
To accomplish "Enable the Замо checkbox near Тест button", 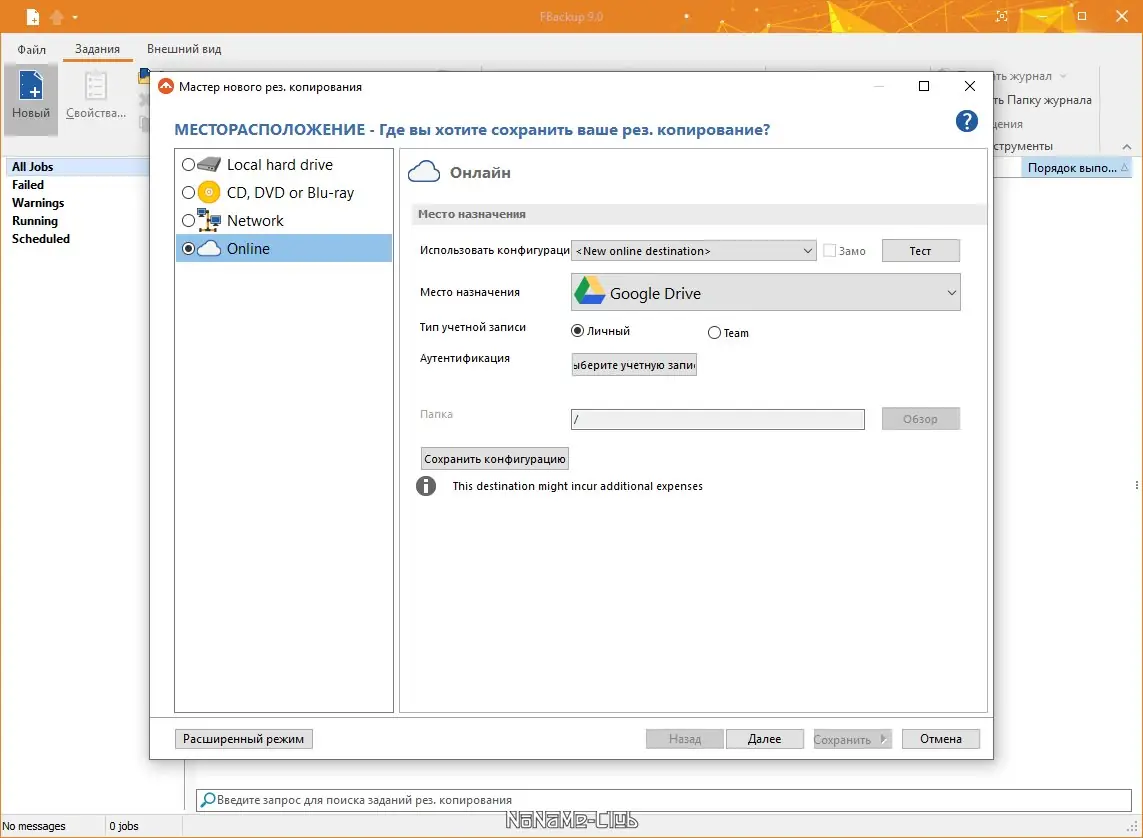I will (828, 251).
